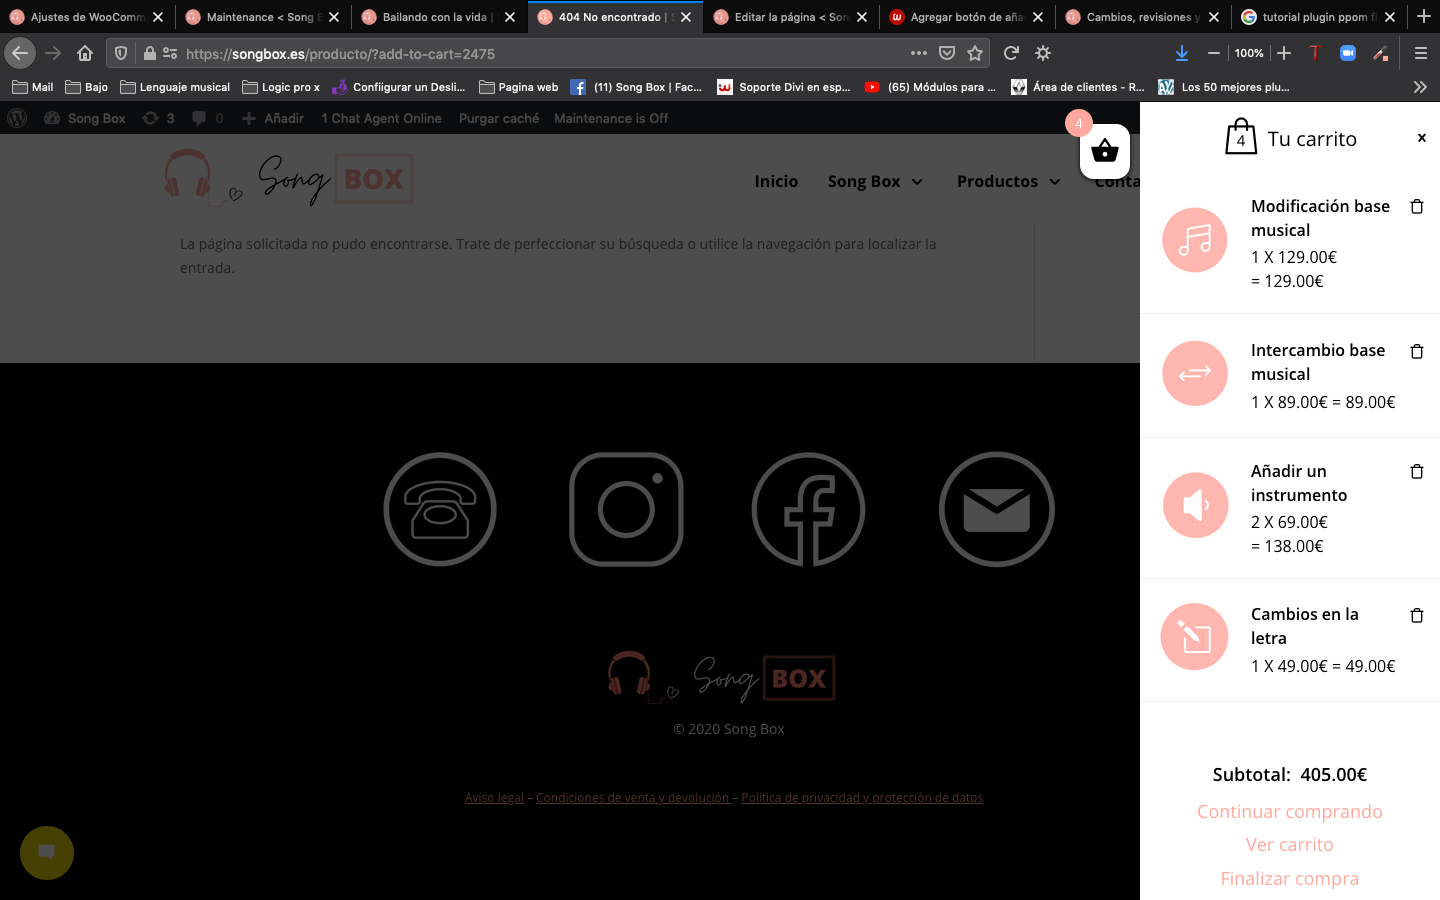
Task: Open Política de privacidad link
Action: [x=862, y=797]
